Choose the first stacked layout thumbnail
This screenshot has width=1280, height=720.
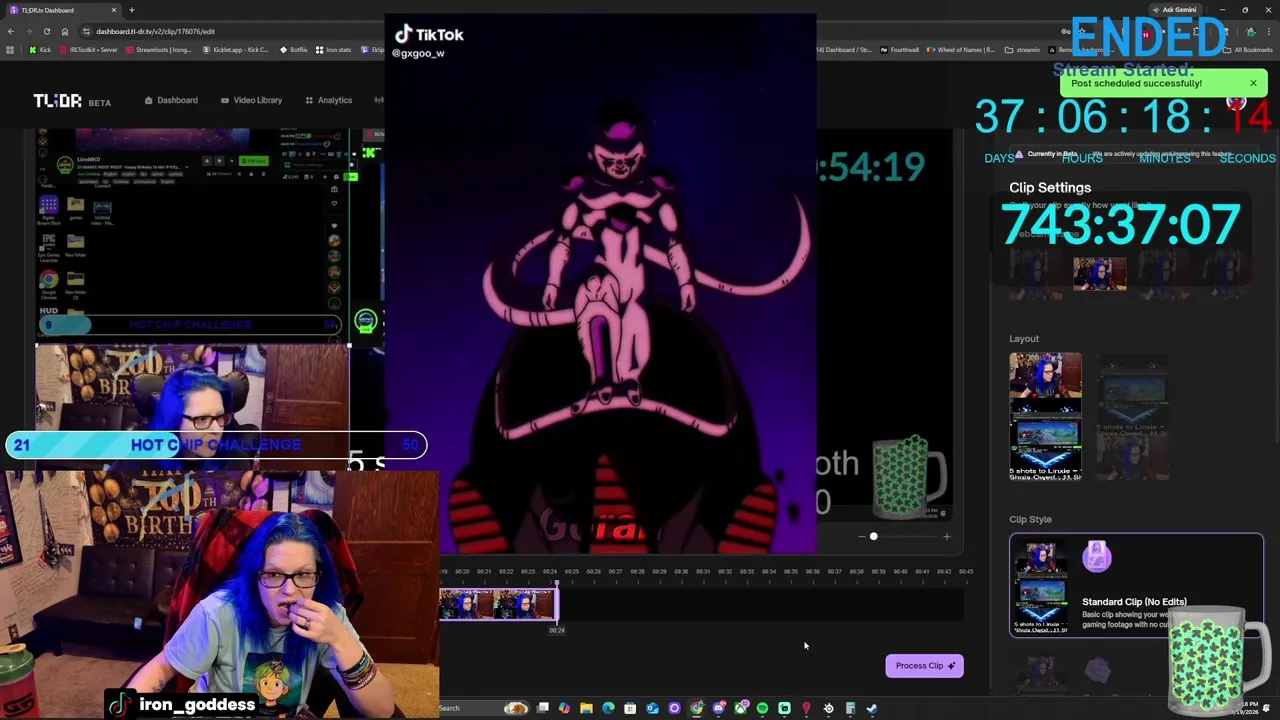1045,416
